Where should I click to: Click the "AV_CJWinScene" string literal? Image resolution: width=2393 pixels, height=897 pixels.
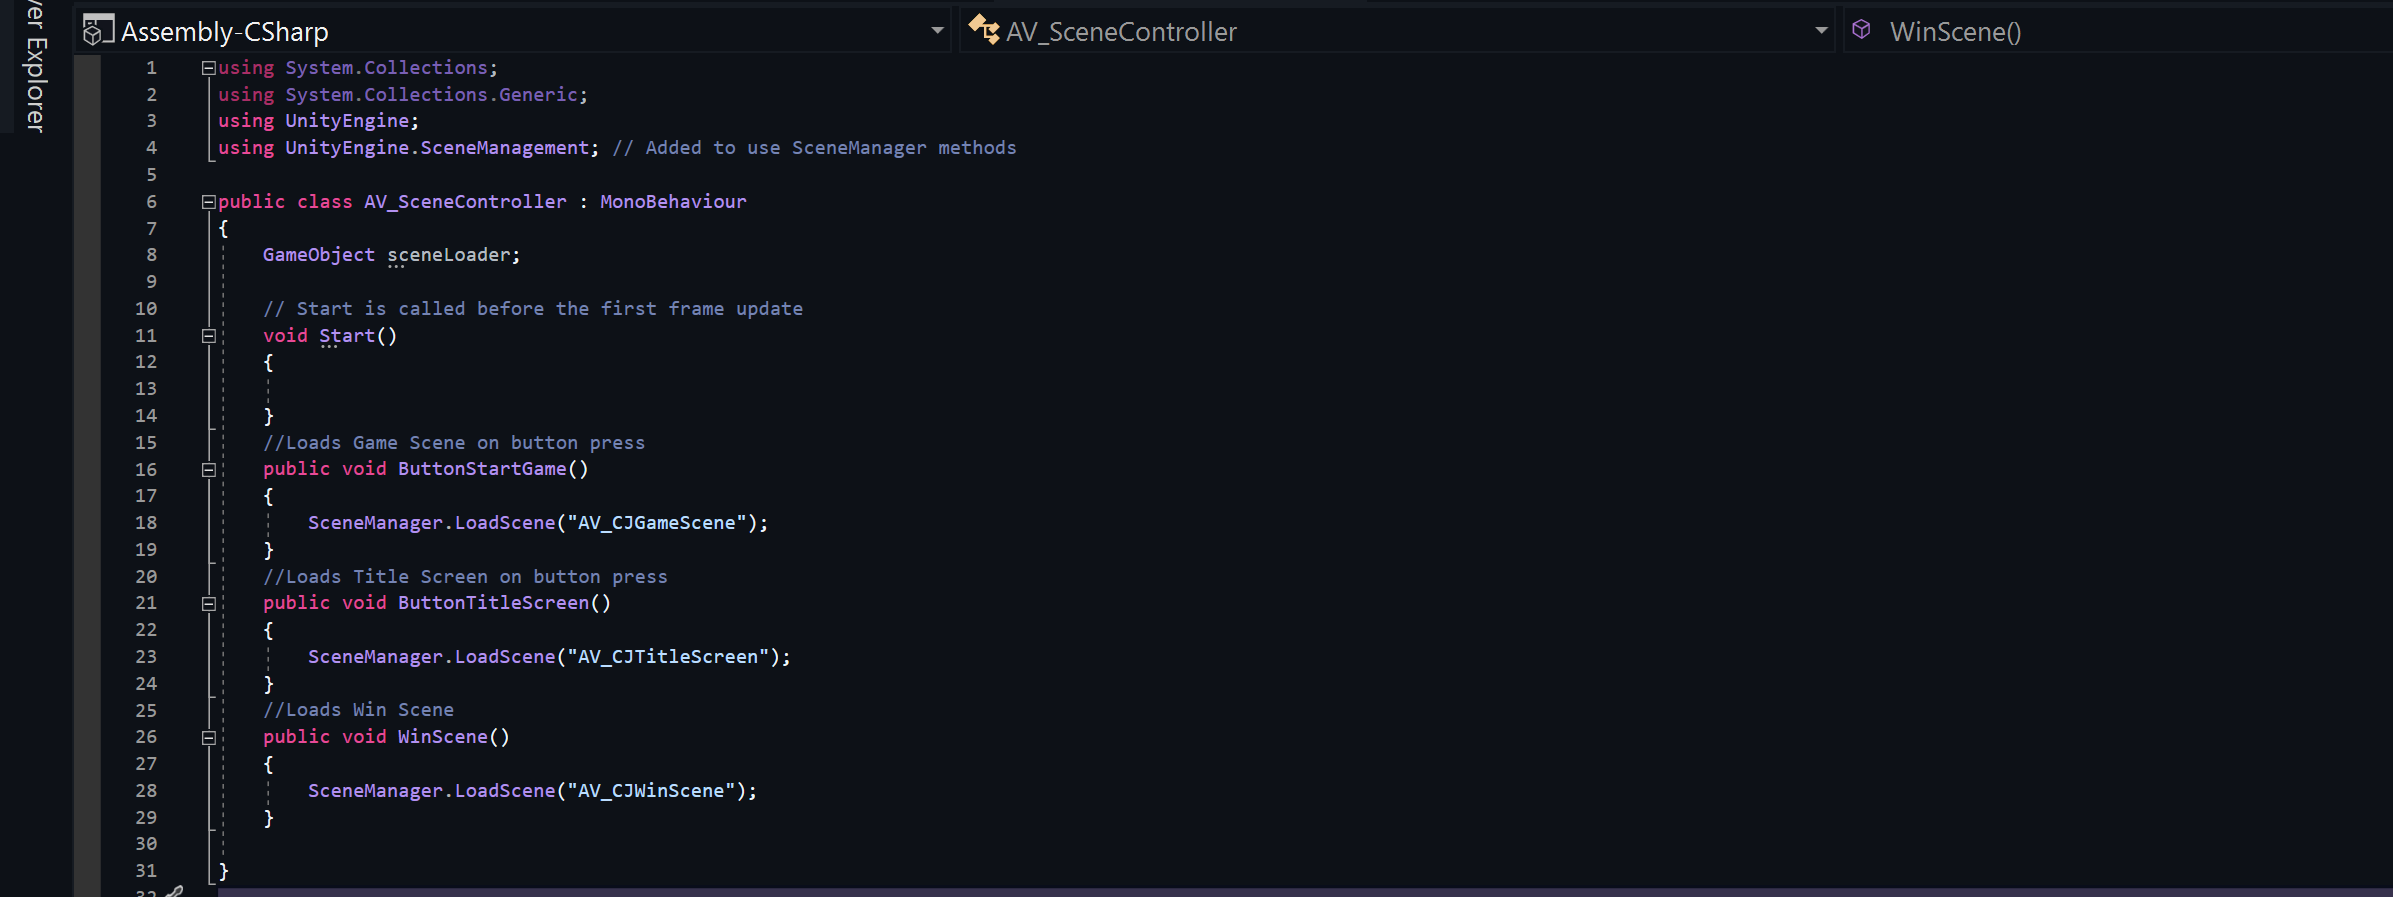pos(651,791)
